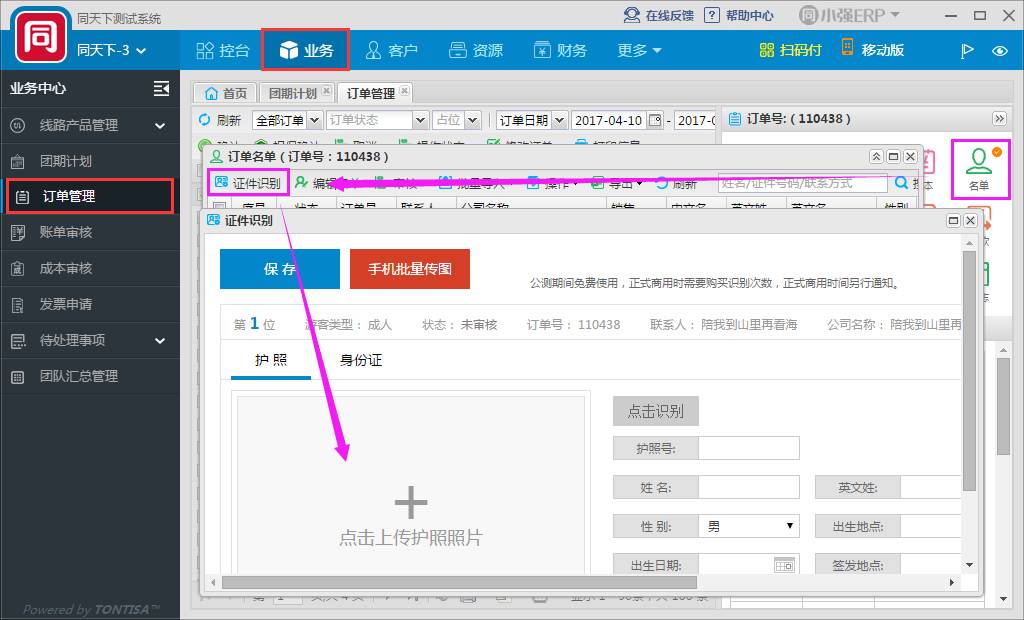Collapse the 业务中心 sidebar with menu icon
Viewport: 1024px width, 620px height.
click(x=161, y=88)
